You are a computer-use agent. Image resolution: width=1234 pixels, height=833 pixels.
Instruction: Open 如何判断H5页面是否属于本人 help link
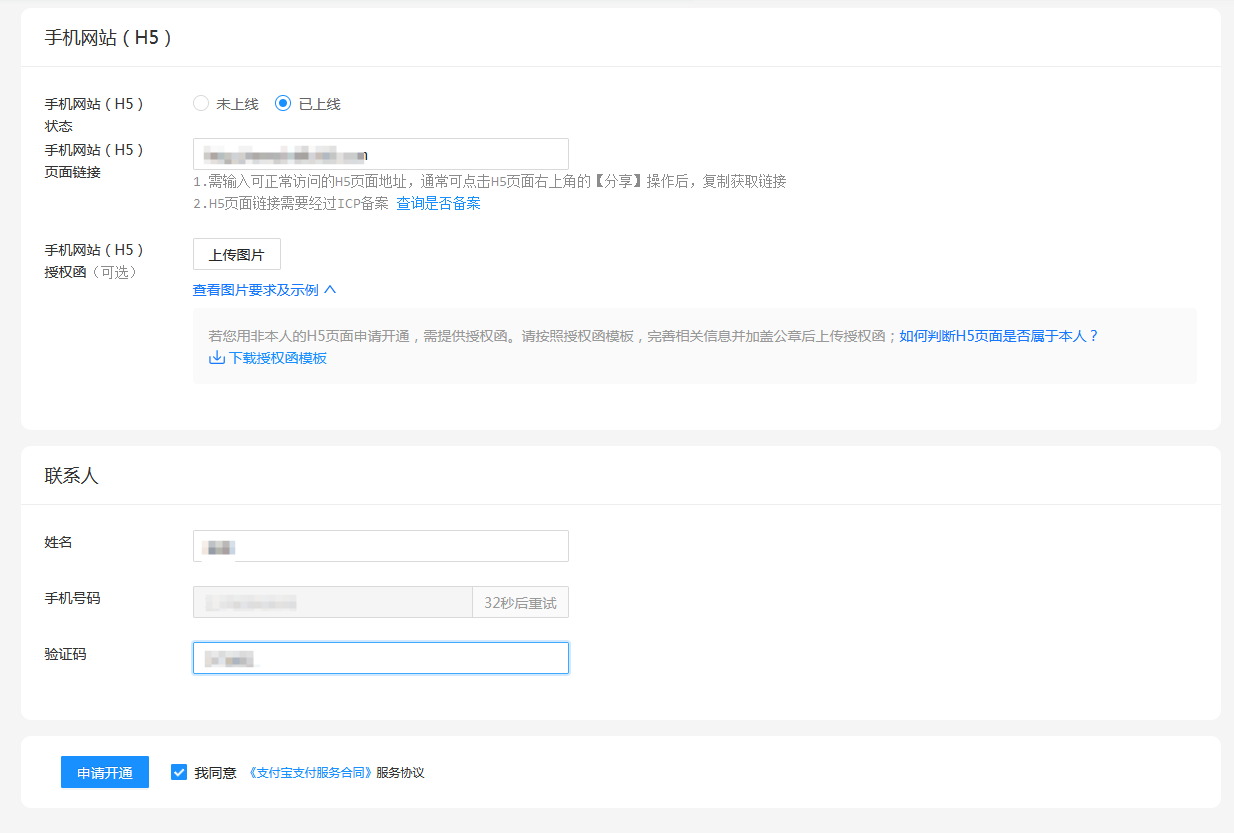pos(998,336)
